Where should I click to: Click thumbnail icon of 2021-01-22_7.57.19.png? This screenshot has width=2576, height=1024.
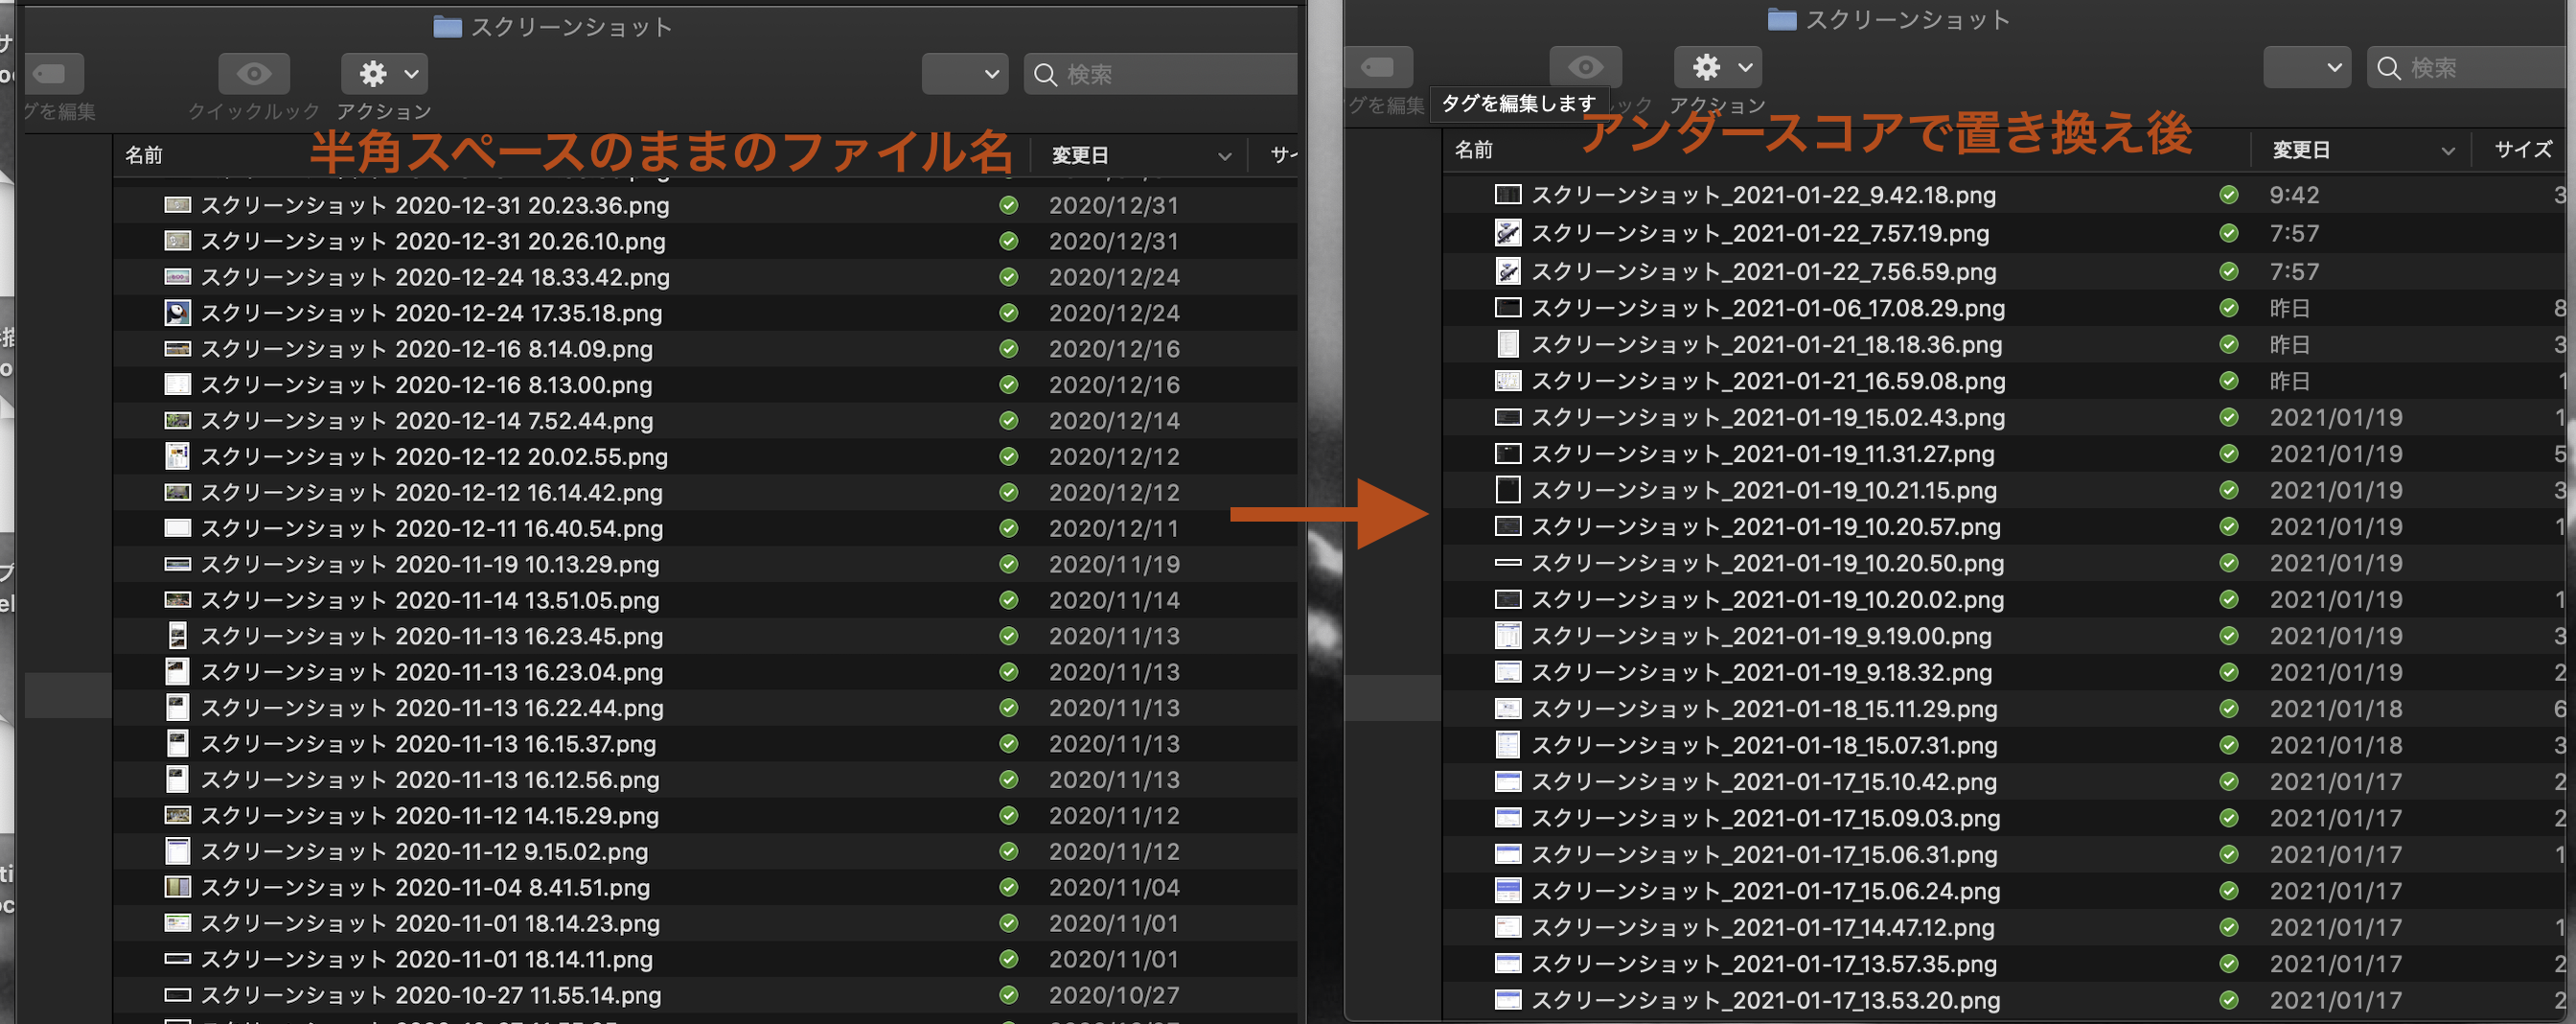point(1507,233)
